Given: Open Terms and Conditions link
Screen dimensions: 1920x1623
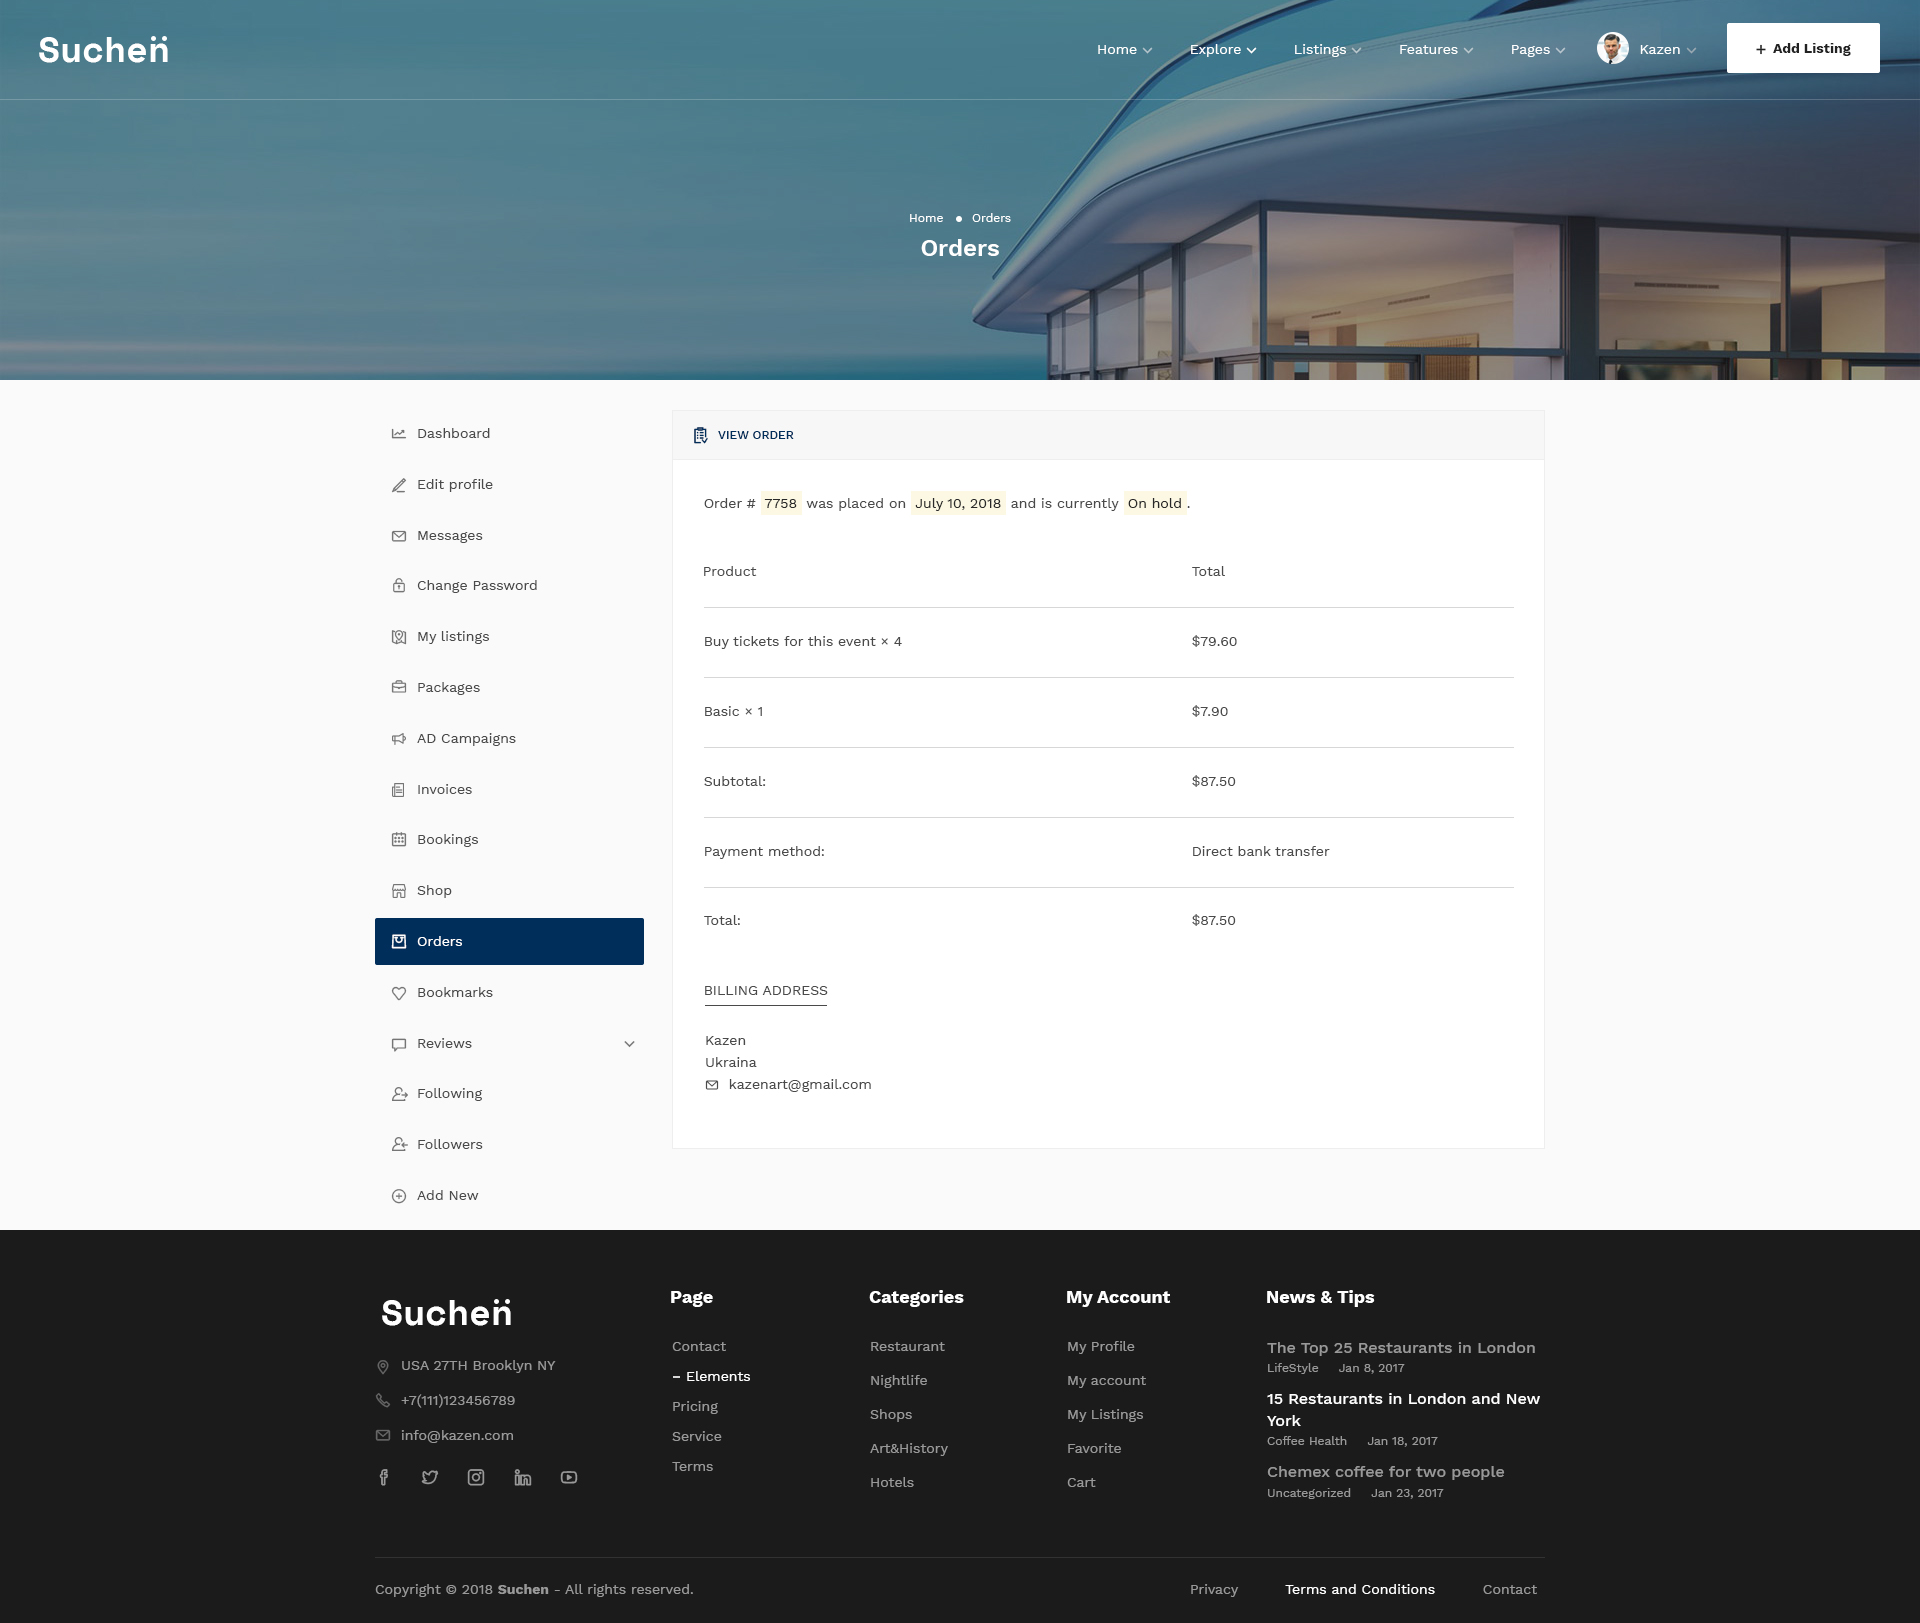Looking at the screenshot, I should pyautogui.click(x=1359, y=1589).
